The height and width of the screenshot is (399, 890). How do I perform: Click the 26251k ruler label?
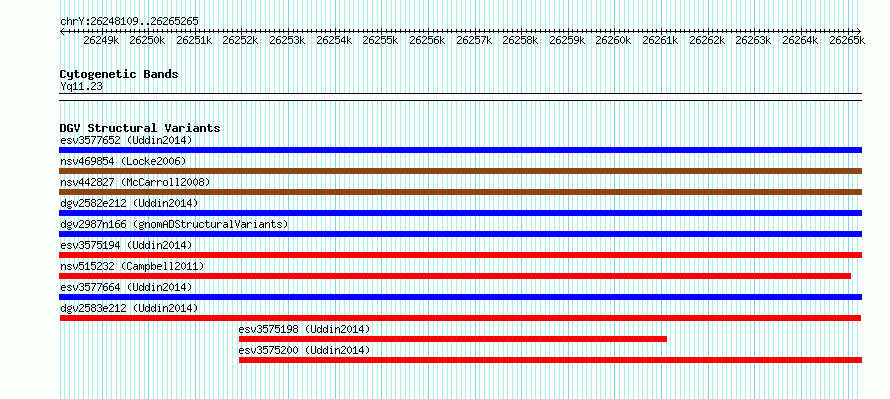[x=194, y=40]
